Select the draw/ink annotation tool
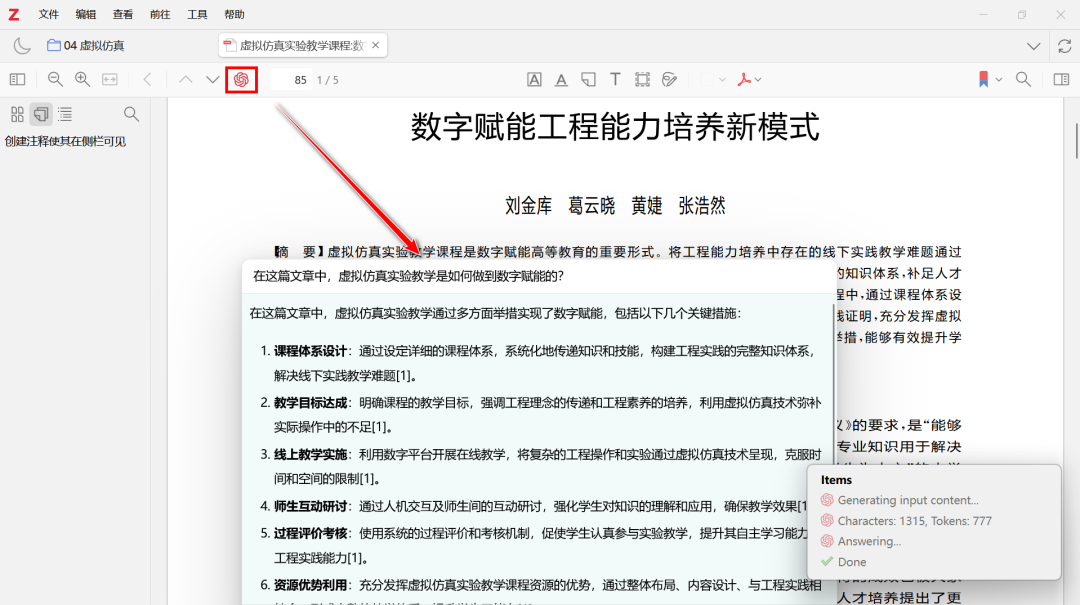This screenshot has width=1080, height=605. pyautogui.click(x=670, y=80)
